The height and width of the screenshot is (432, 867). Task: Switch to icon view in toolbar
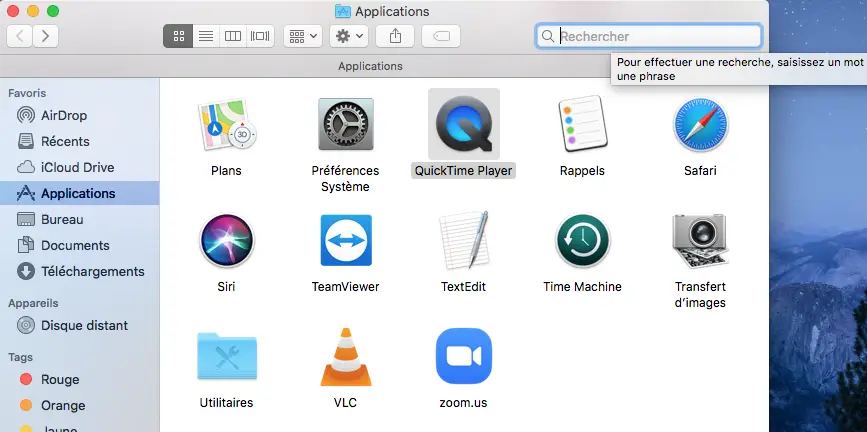(x=178, y=37)
